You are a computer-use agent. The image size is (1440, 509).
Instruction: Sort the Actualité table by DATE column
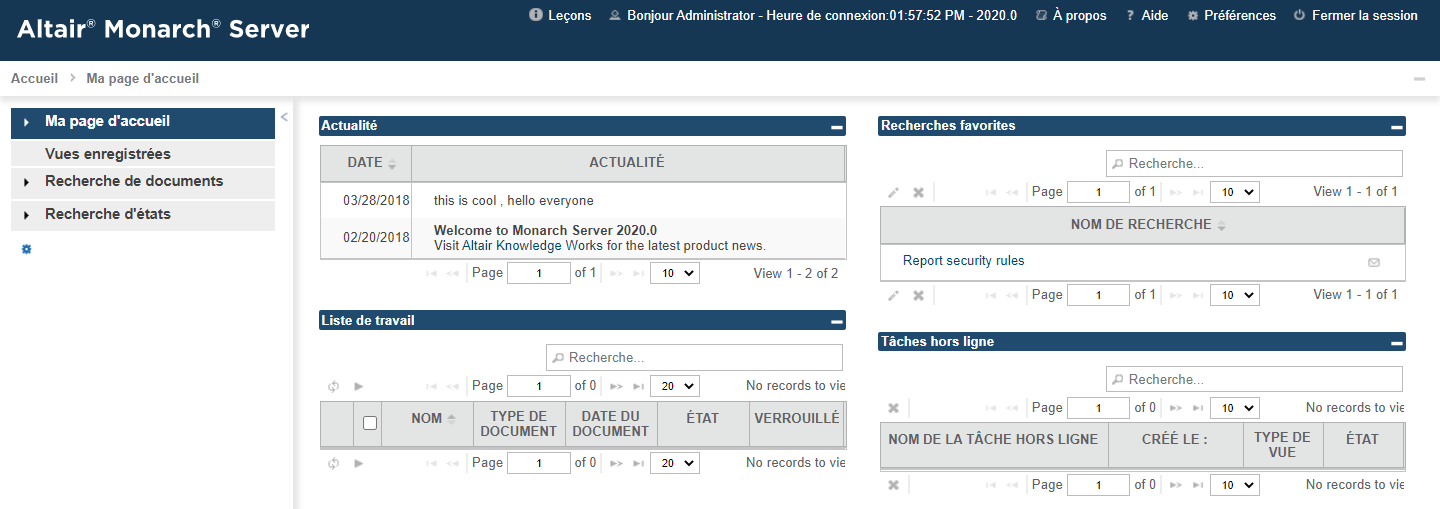coord(366,163)
